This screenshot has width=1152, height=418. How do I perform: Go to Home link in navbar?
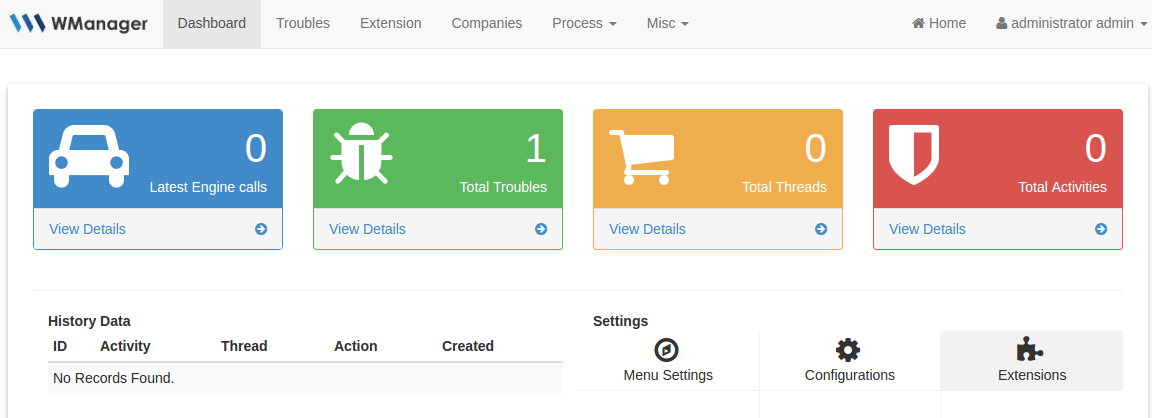938,23
